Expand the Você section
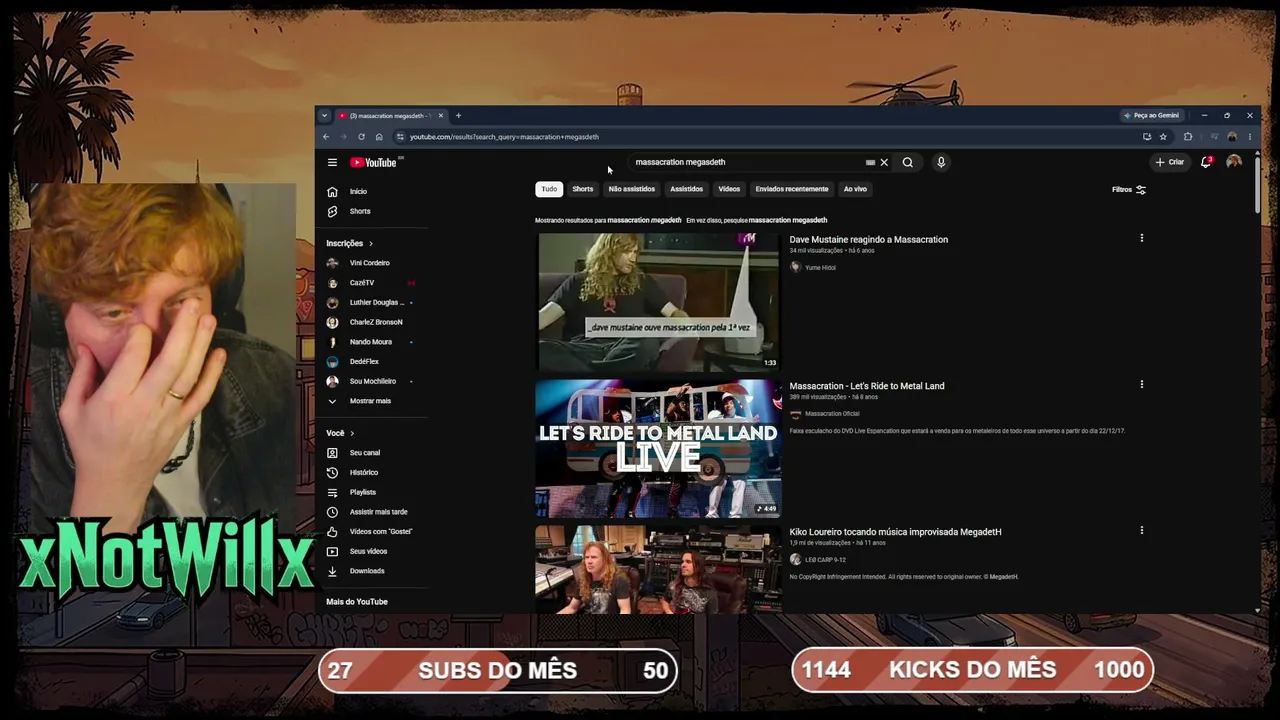 [340, 433]
